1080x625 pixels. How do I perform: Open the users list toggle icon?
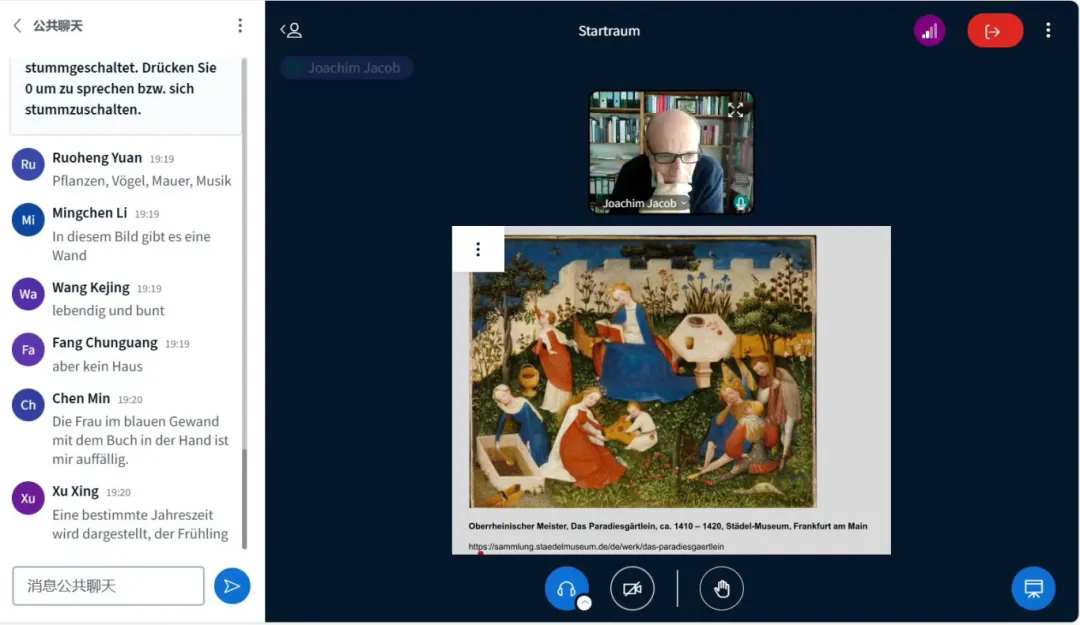point(291,31)
